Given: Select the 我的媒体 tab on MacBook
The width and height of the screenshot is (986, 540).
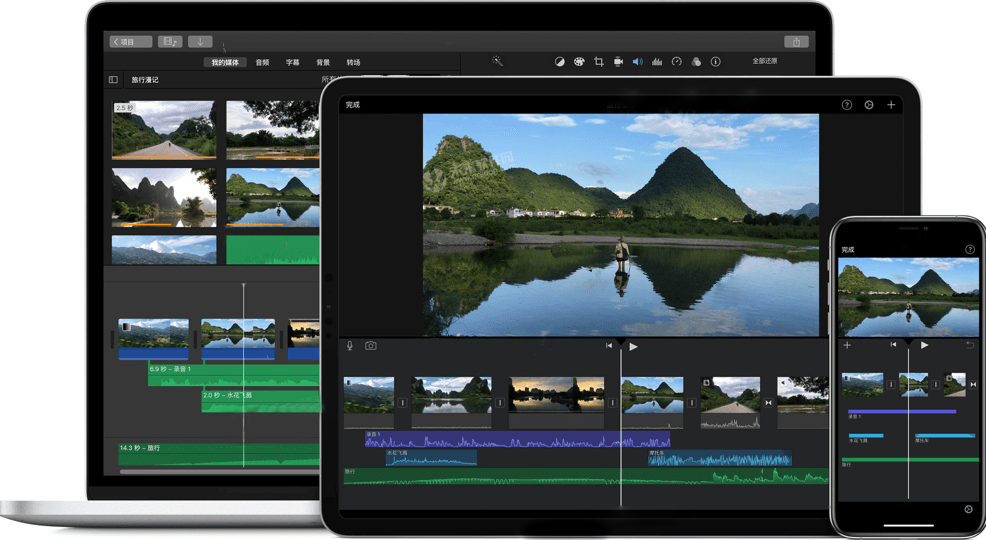Looking at the screenshot, I should (225, 62).
